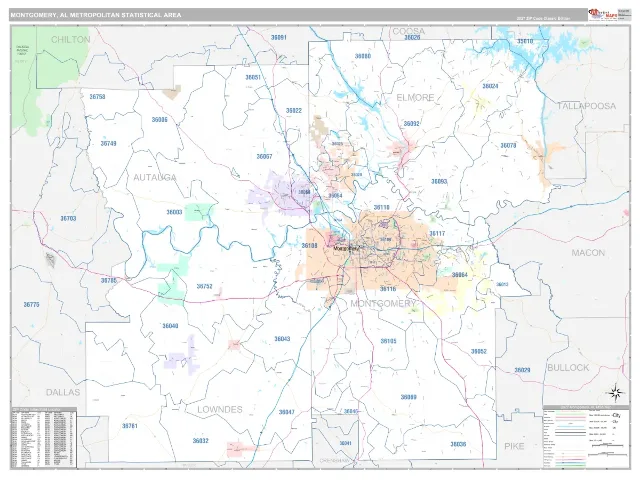Click ZIP code 36022

coord(294,111)
